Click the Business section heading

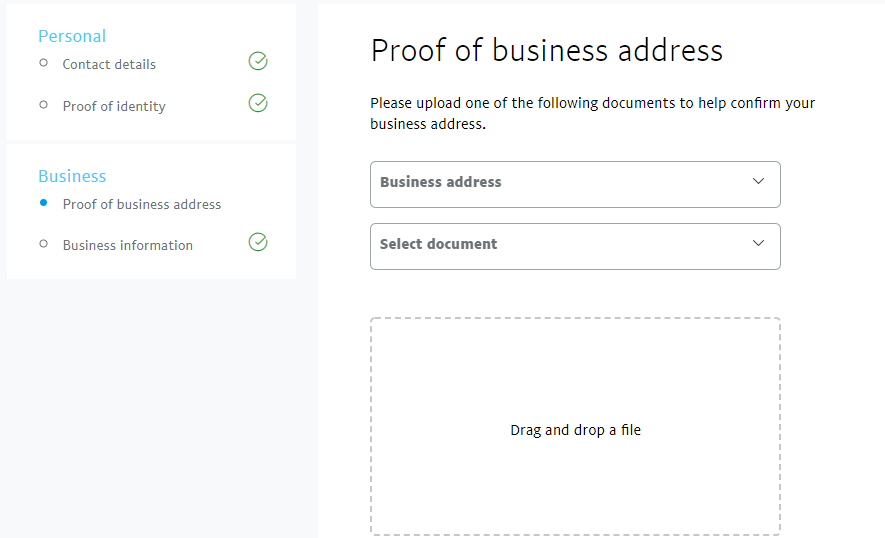tap(72, 176)
